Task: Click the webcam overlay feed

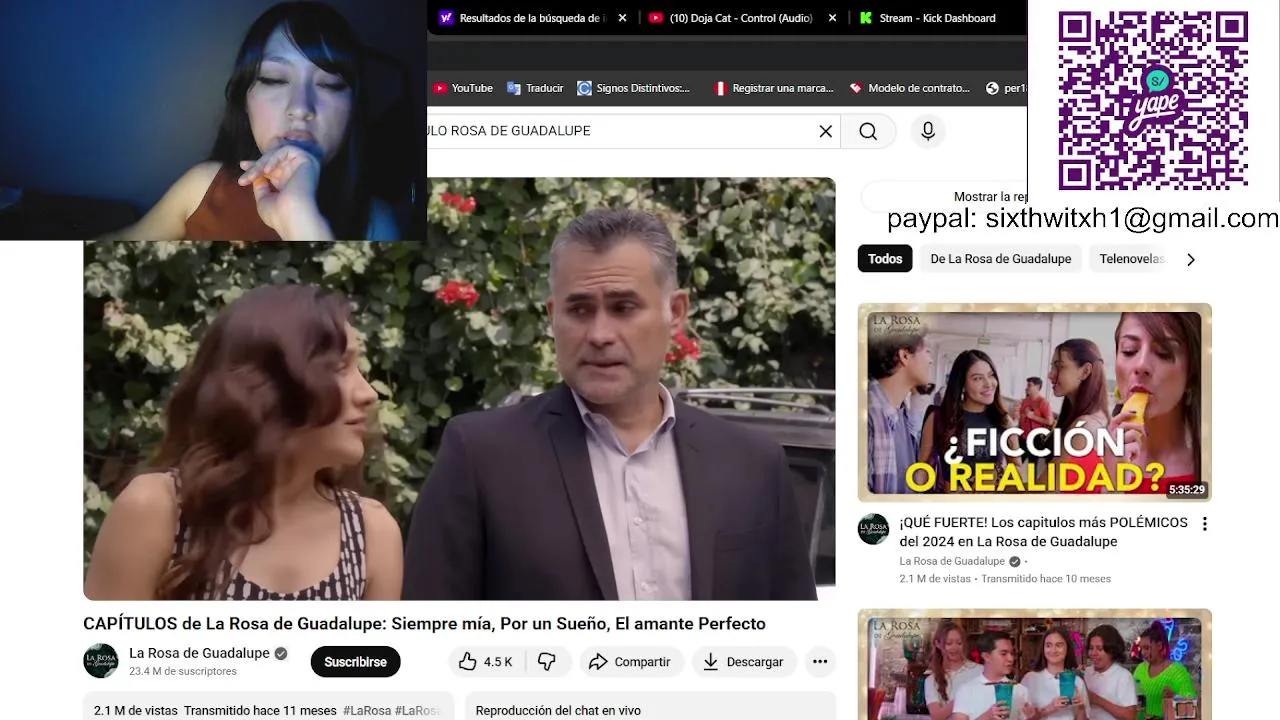Action: pyautogui.click(x=213, y=120)
